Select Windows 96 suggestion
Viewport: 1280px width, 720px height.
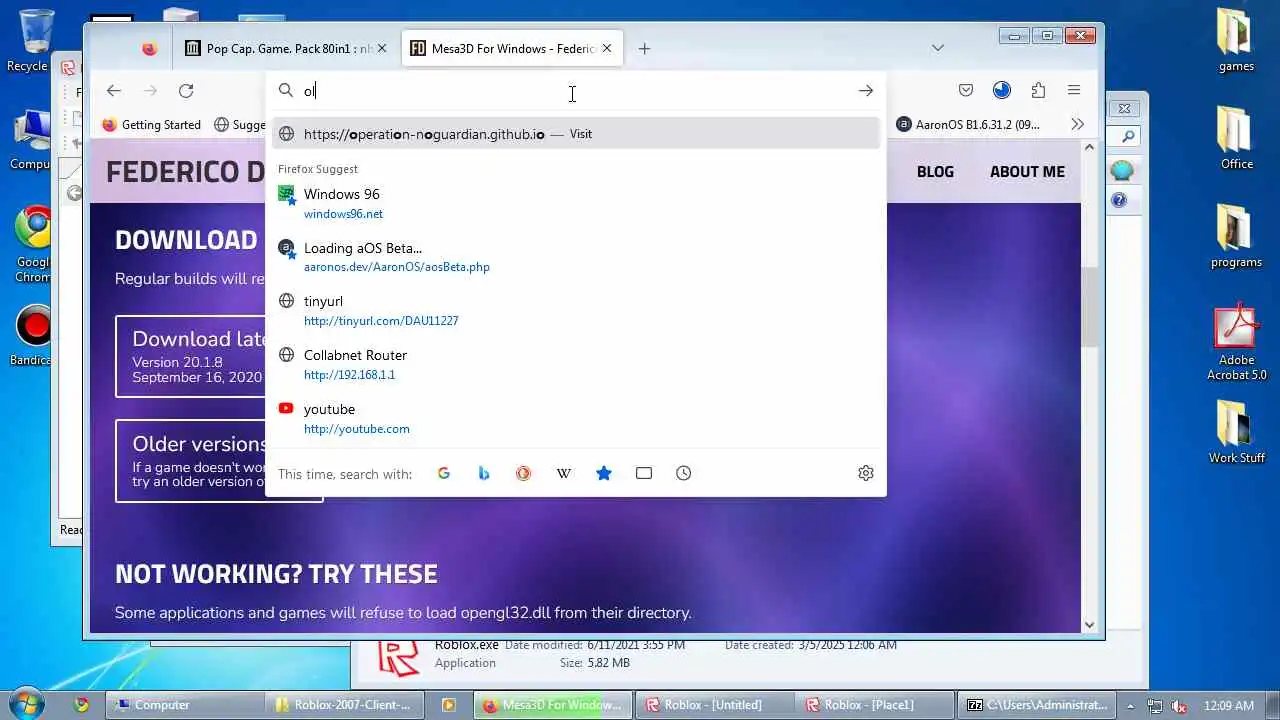click(576, 203)
